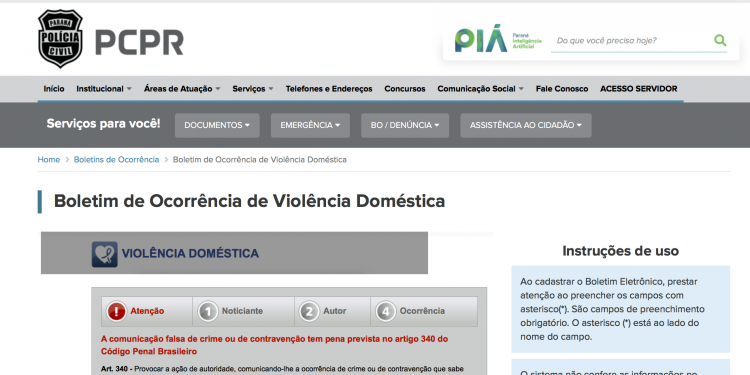Expand the EMERGÊNCIA services dropdown
Viewport: 750px width, 375px height.
310,125
